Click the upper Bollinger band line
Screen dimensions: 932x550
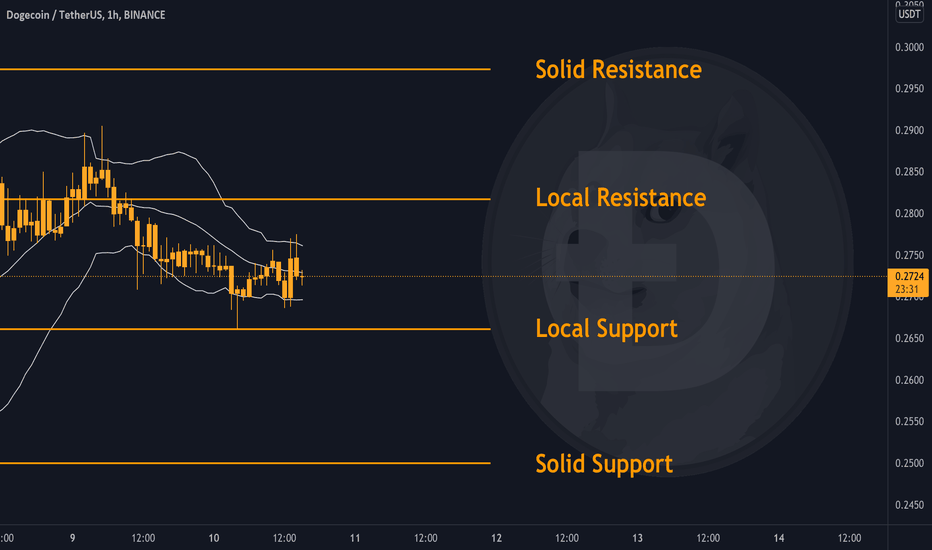click(178, 153)
